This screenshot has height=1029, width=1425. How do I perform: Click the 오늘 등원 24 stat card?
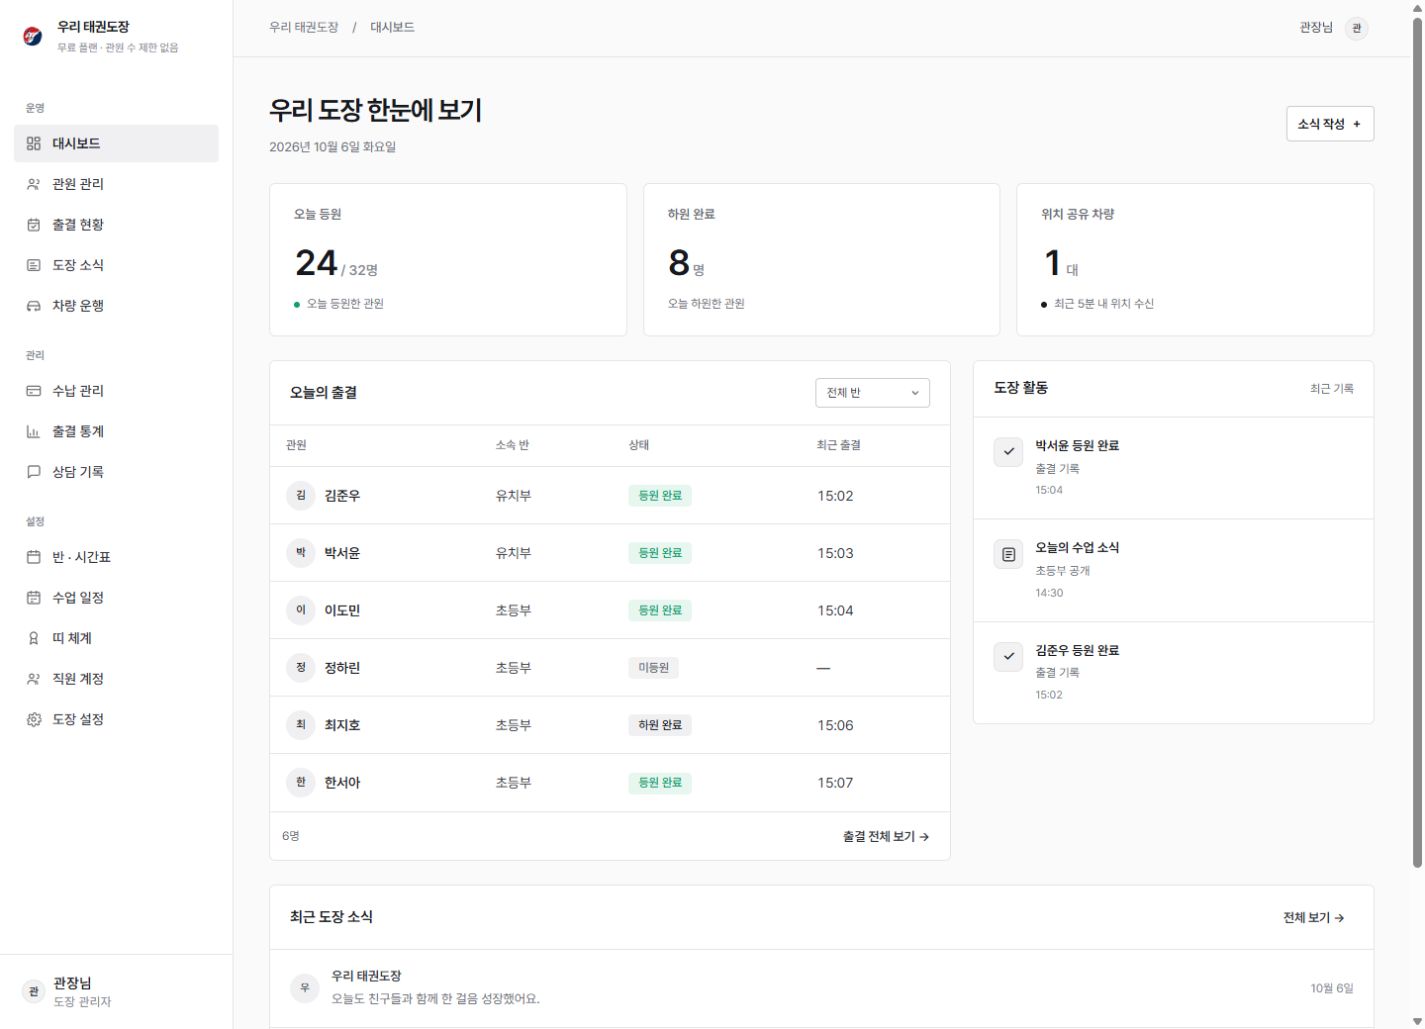coord(448,260)
